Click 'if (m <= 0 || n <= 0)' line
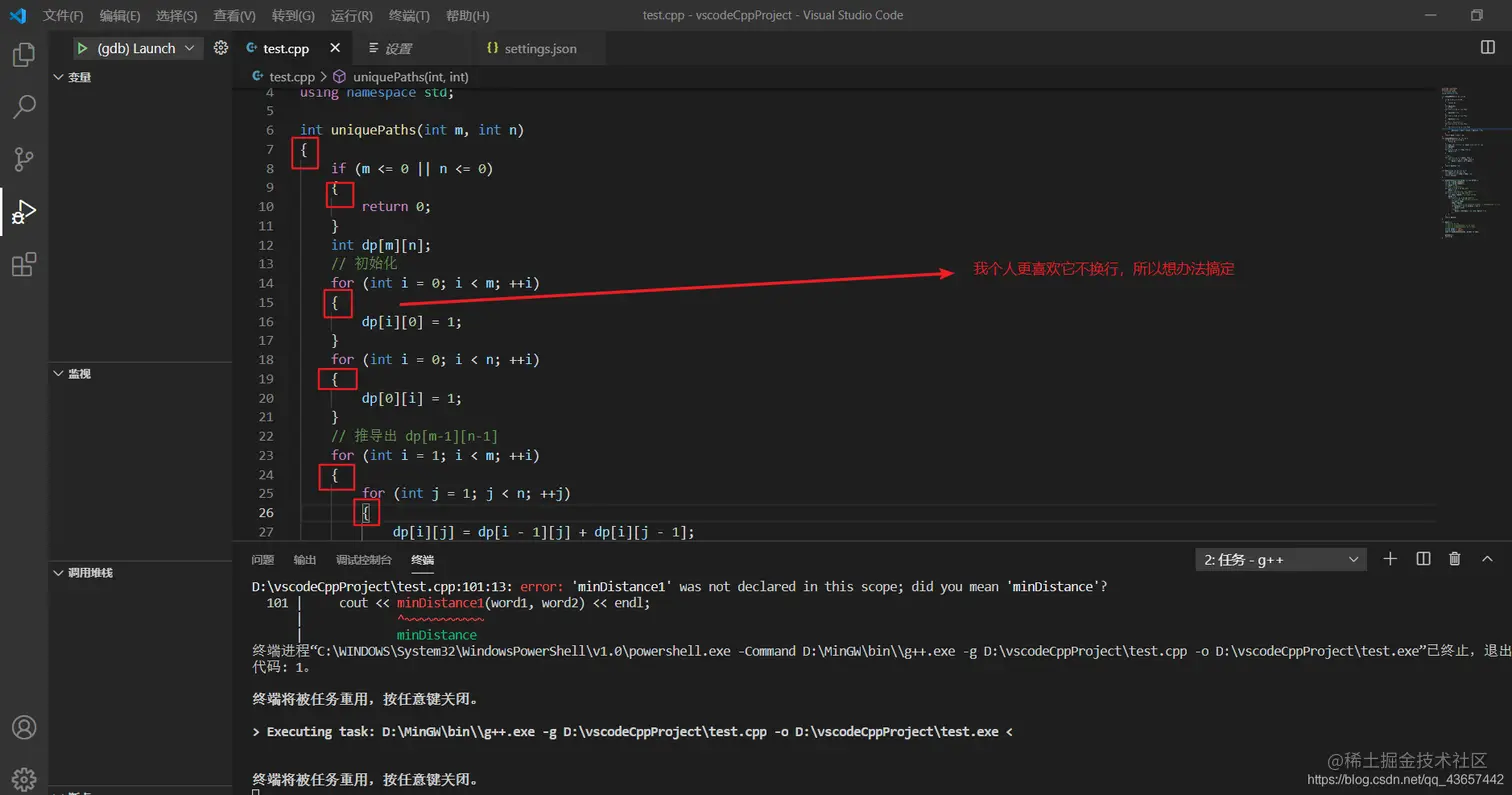The height and width of the screenshot is (795, 1512). pyautogui.click(x=412, y=169)
